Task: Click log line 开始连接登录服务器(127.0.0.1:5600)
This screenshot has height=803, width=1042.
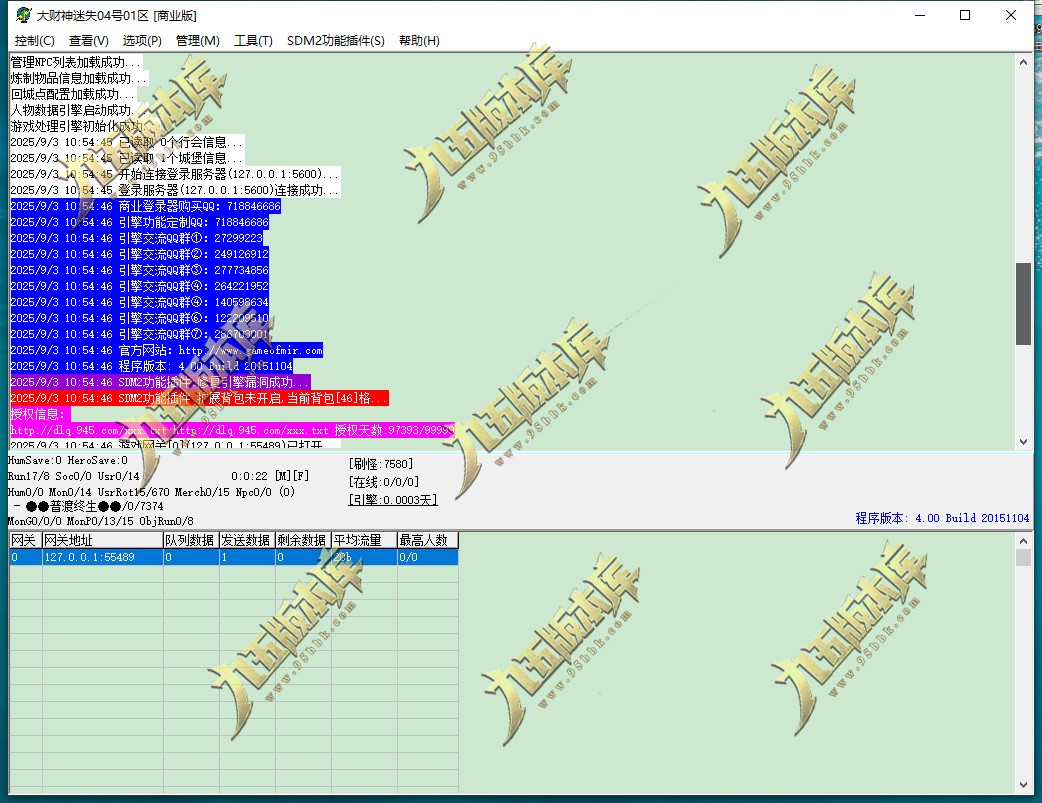Action: (175, 174)
